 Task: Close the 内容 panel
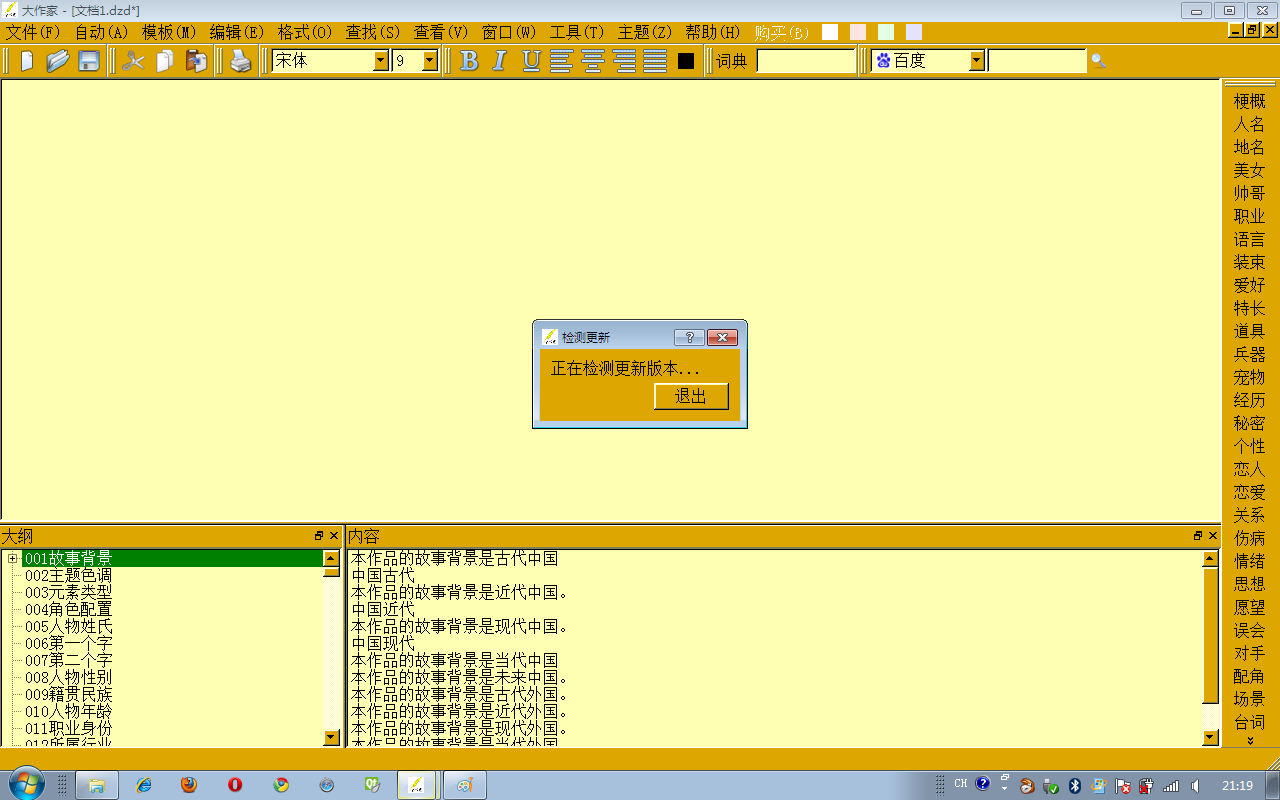click(x=1213, y=536)
